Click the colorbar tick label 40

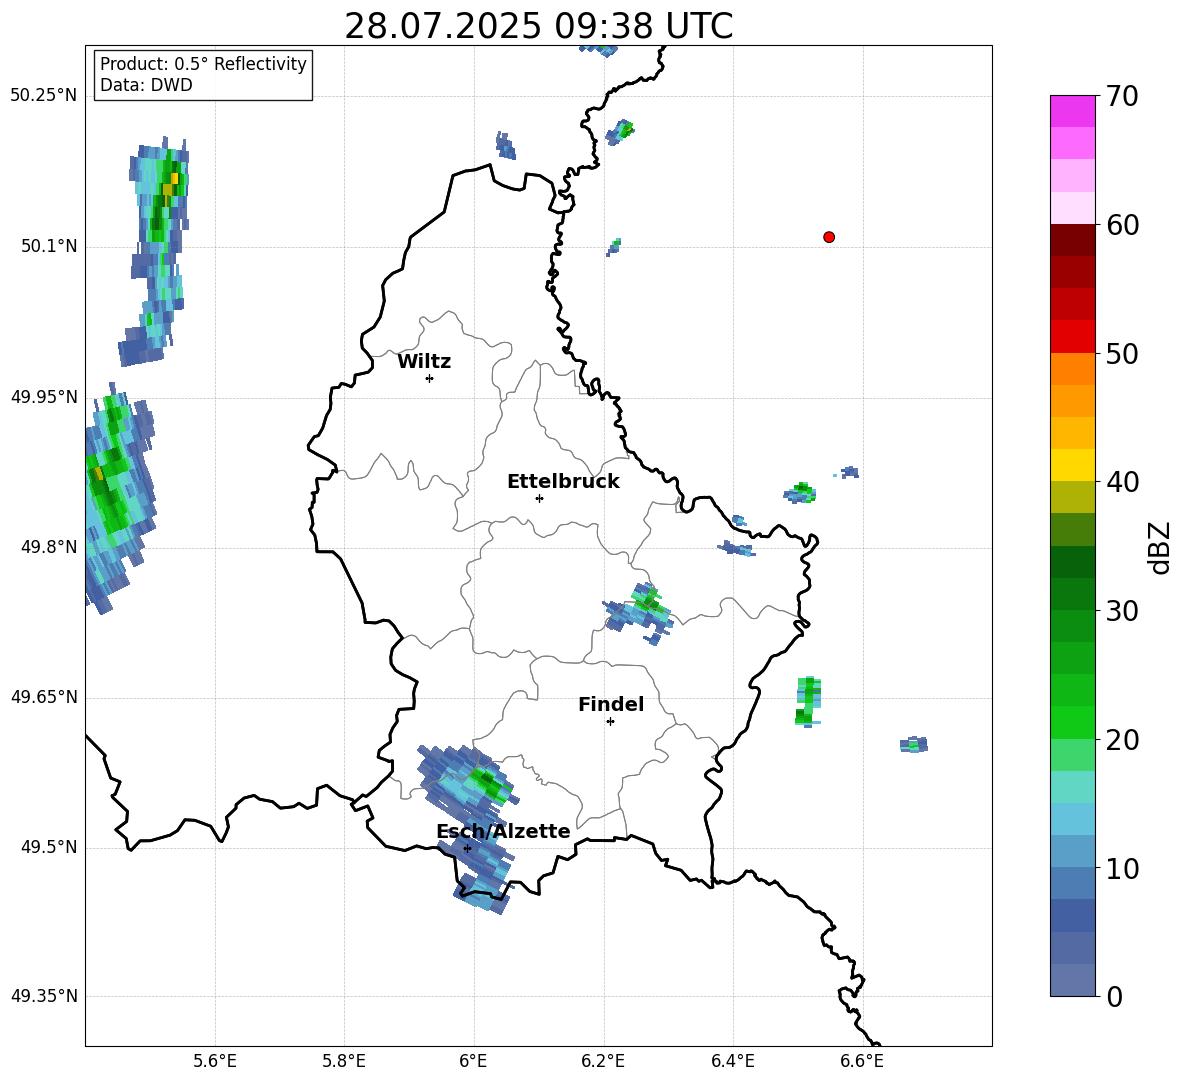point(1123,482)
